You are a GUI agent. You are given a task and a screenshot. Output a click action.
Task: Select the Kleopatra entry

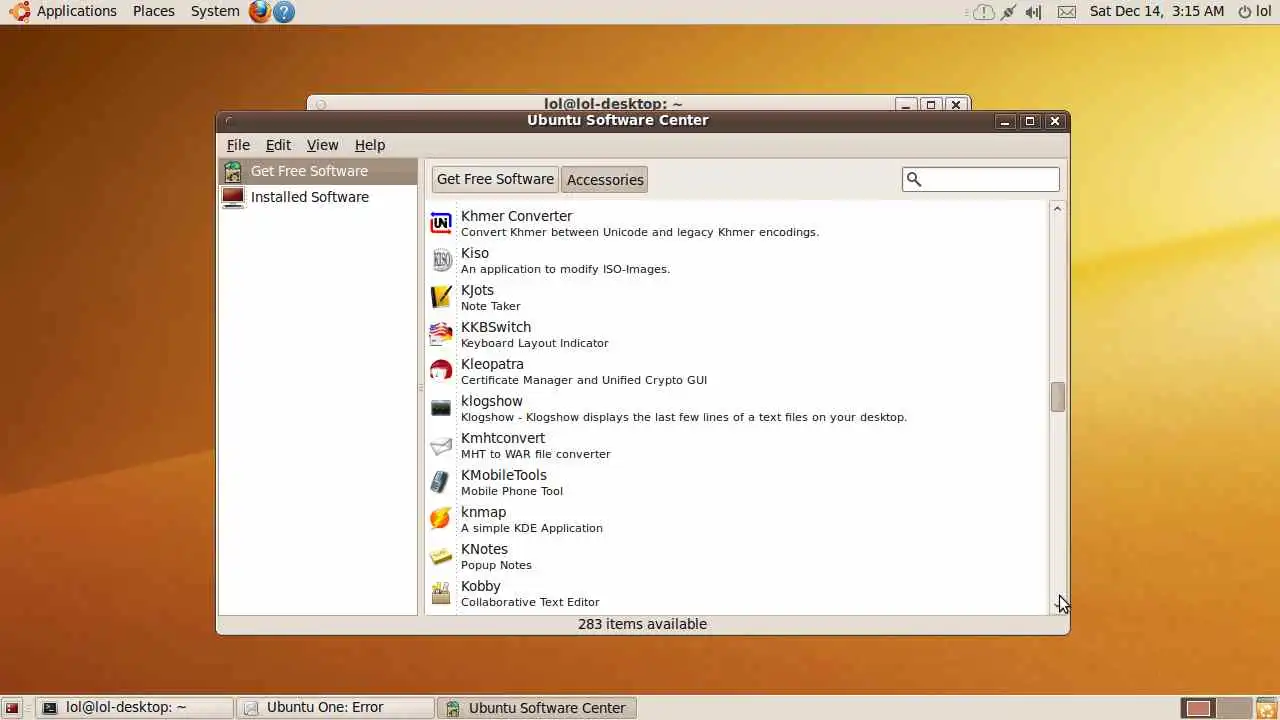pyautogui.click(x=737, y=371)
